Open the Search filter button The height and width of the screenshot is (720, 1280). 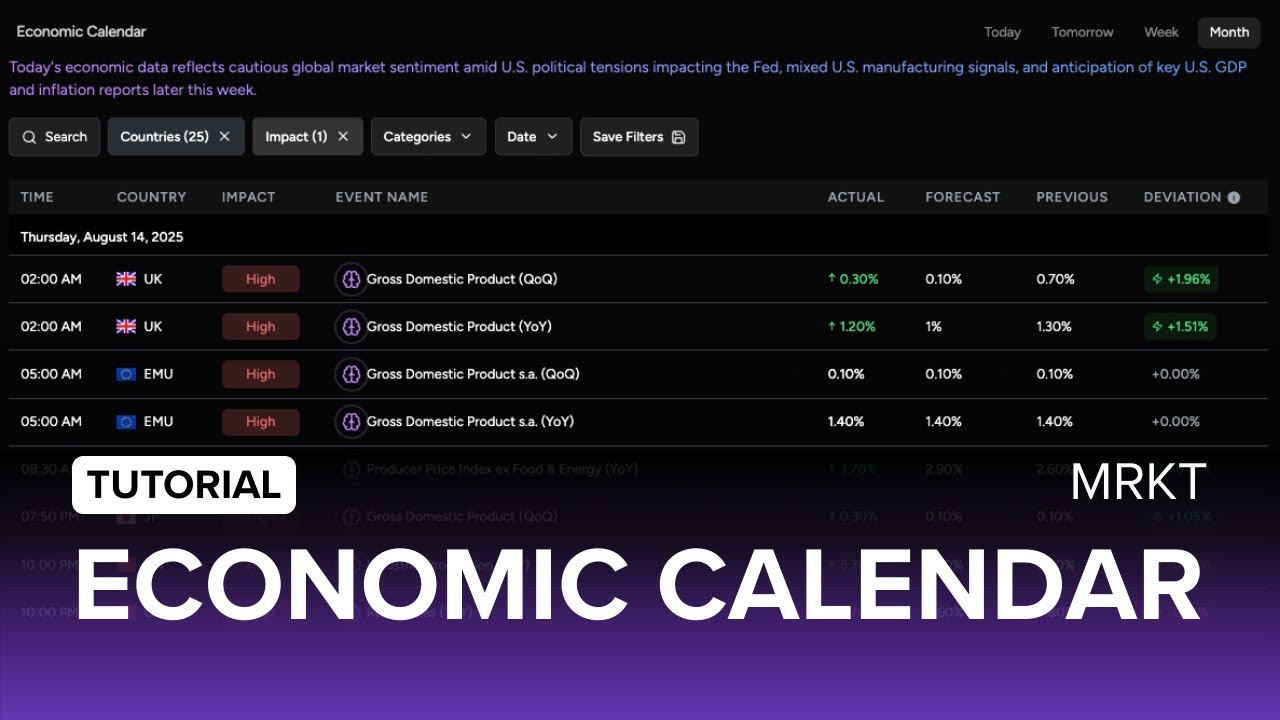click(54, 137)
